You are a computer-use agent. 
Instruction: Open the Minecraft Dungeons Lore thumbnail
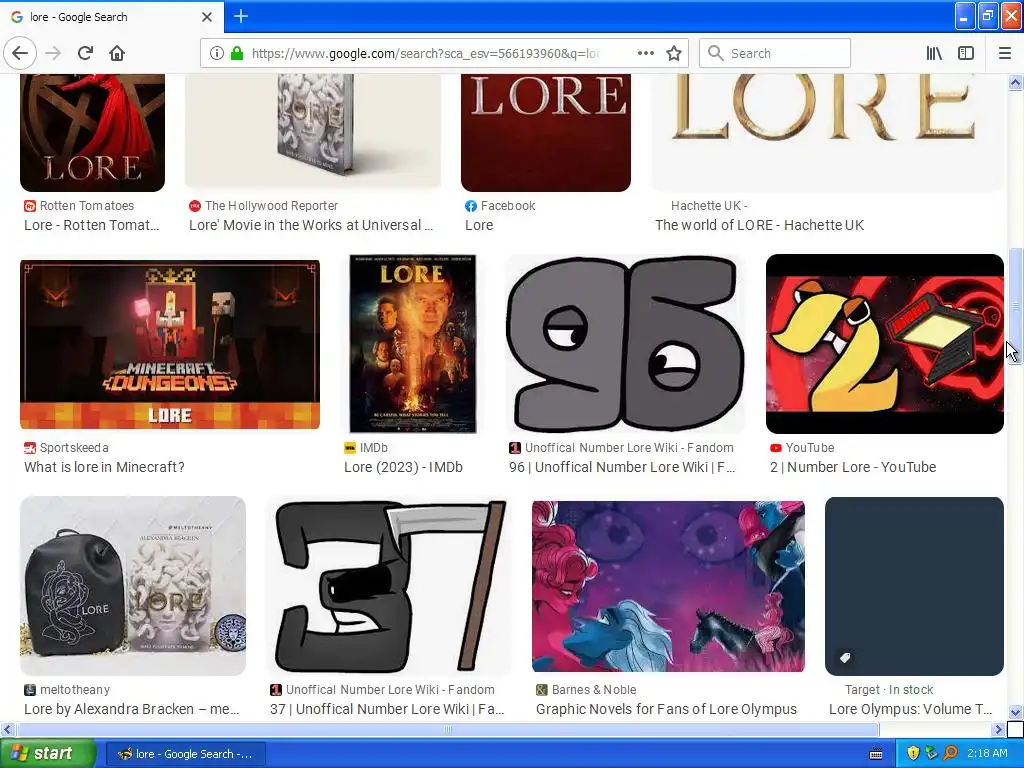coord(170,344)
